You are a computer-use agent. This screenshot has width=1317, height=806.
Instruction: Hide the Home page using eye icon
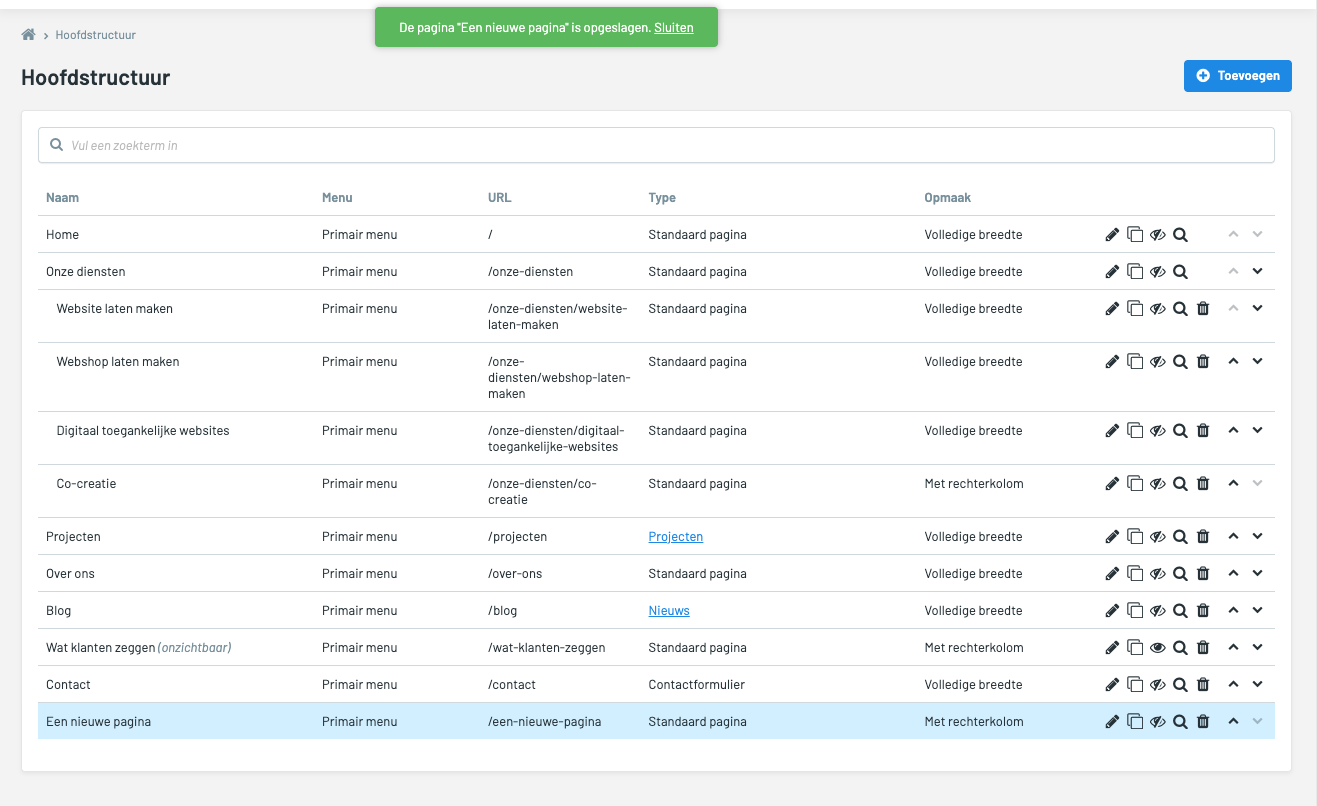(1158, 235)
